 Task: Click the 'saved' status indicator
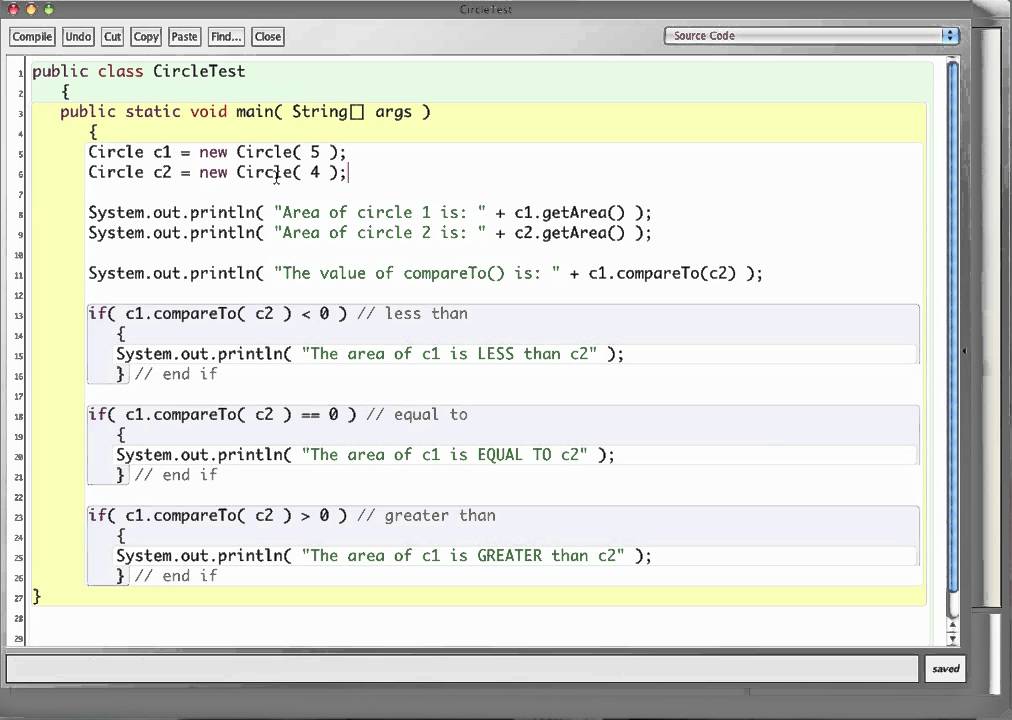[946, 669]
